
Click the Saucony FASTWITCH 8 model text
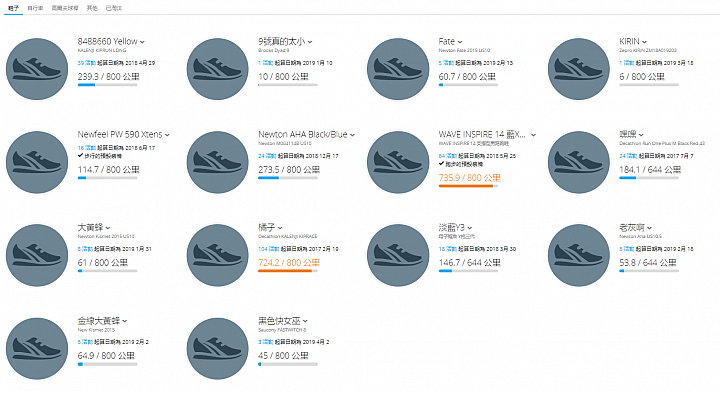[282, 330]
